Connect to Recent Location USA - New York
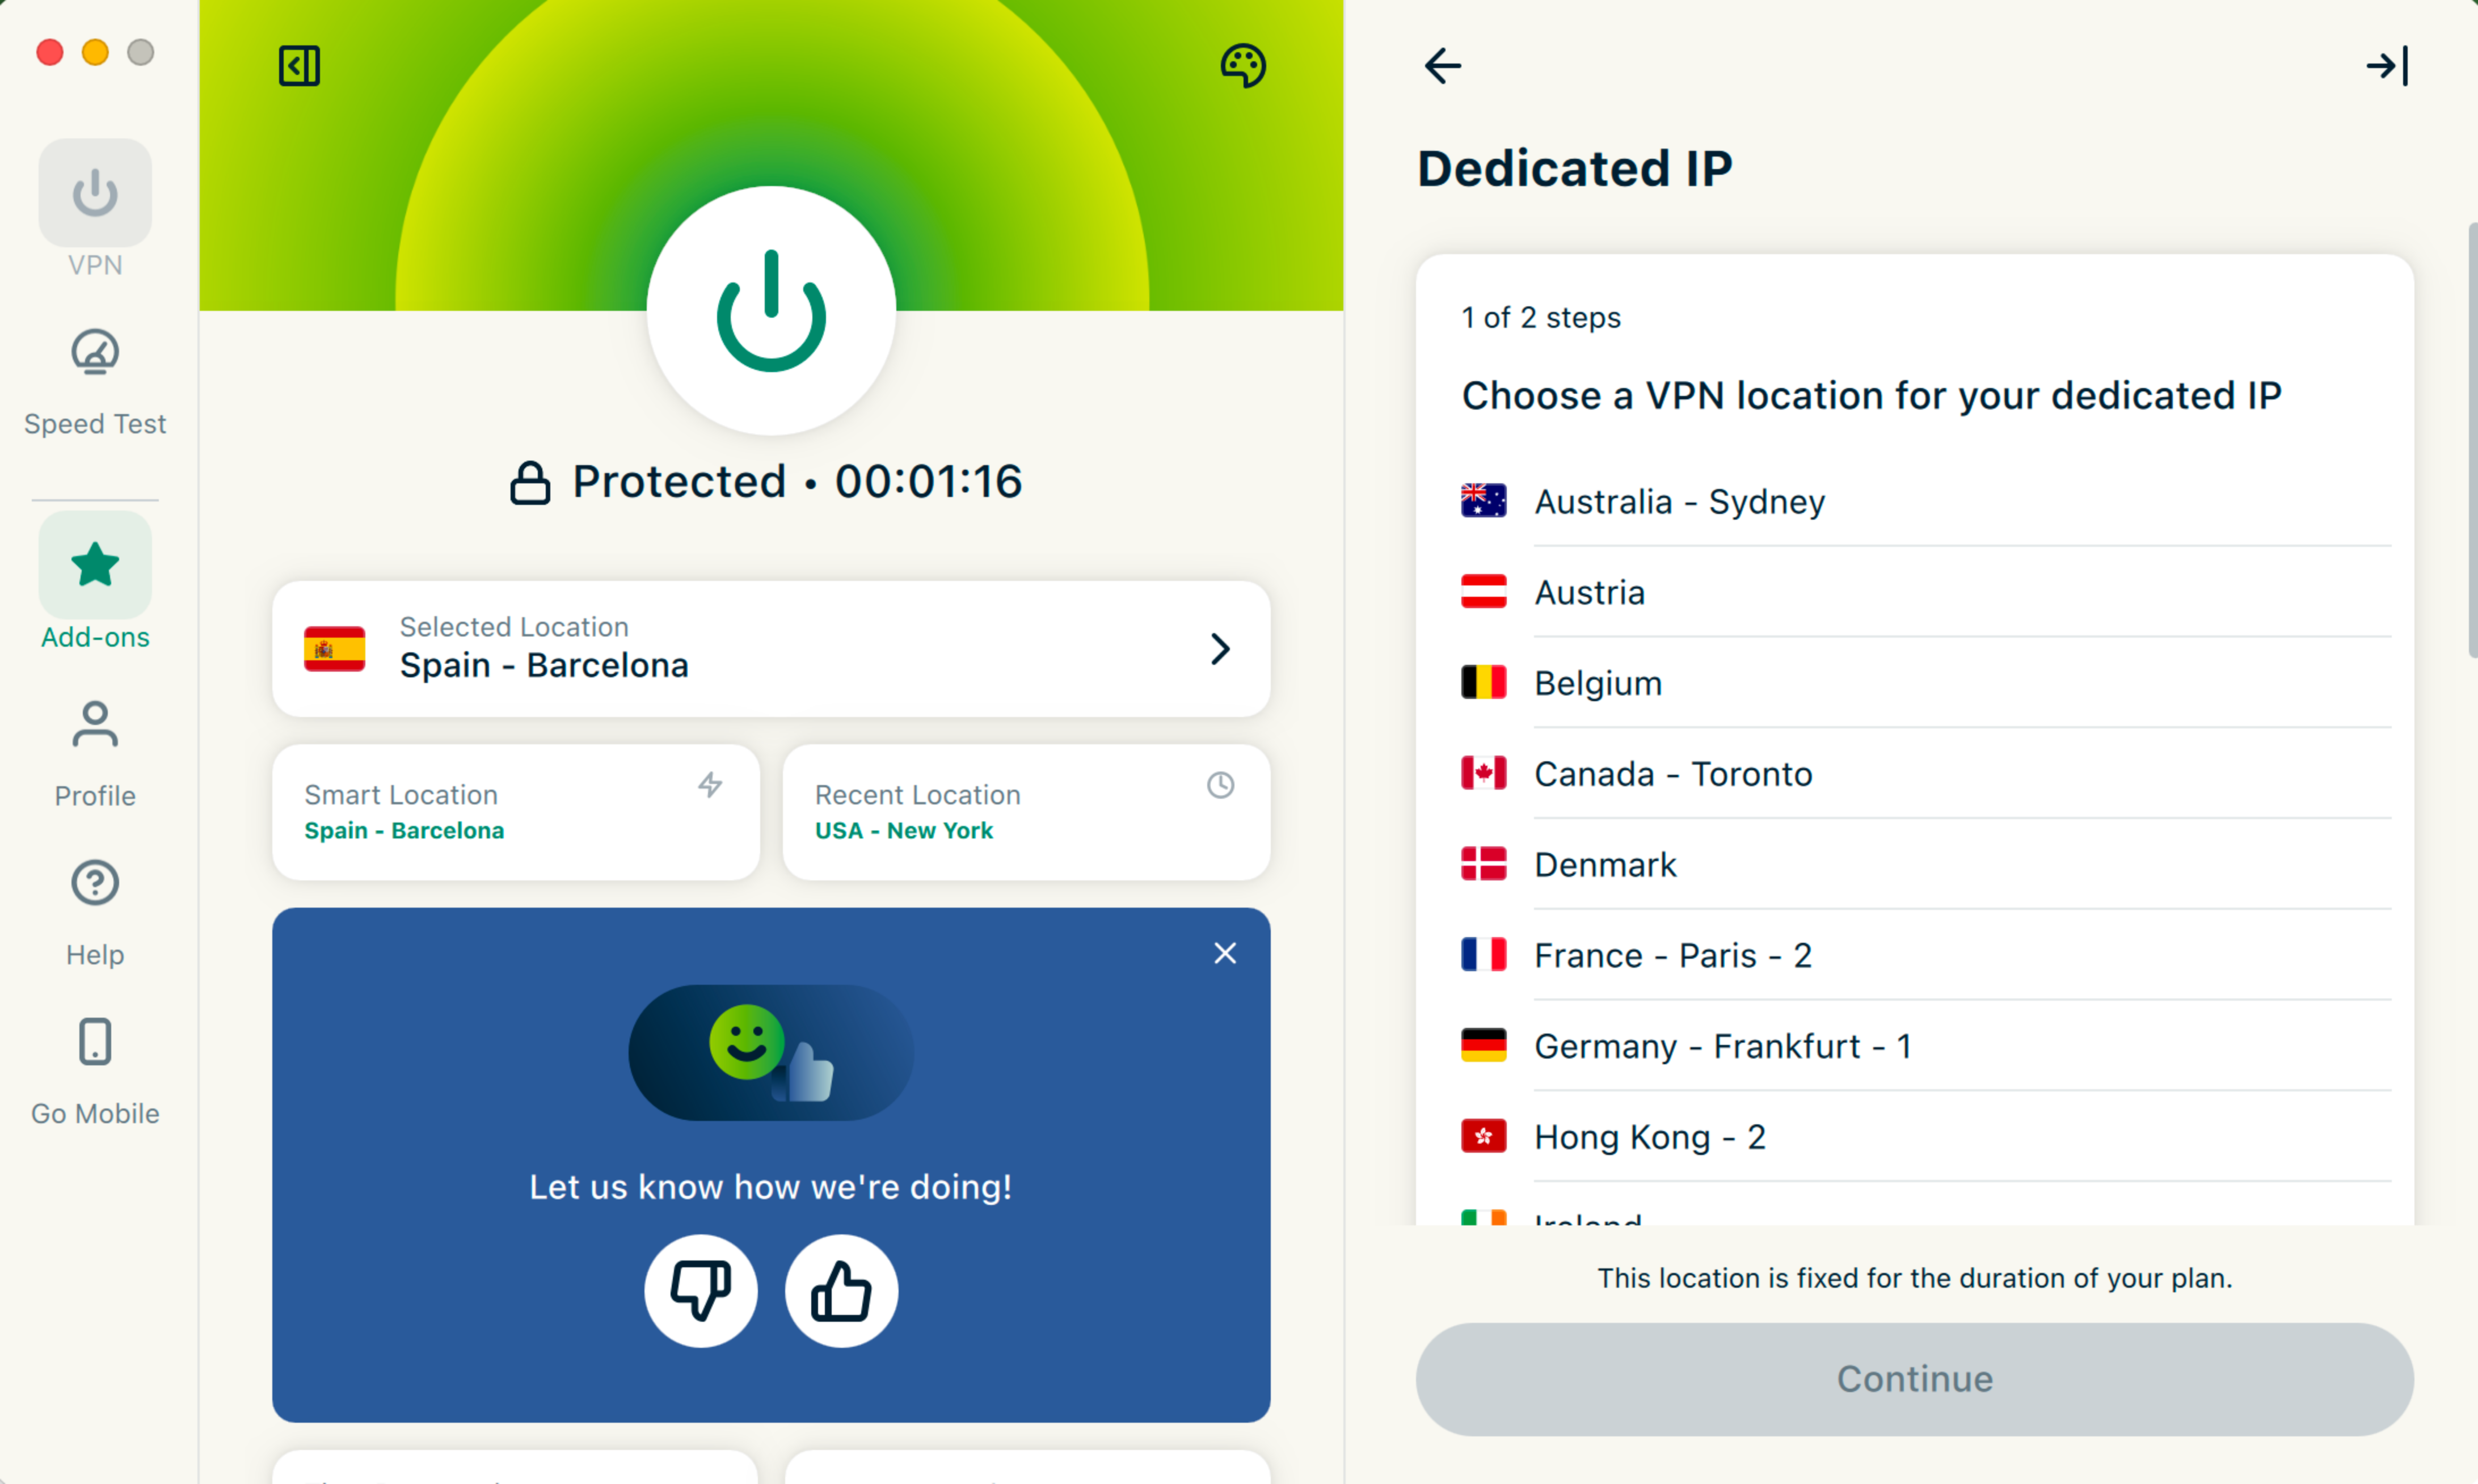 (1025, 812)
